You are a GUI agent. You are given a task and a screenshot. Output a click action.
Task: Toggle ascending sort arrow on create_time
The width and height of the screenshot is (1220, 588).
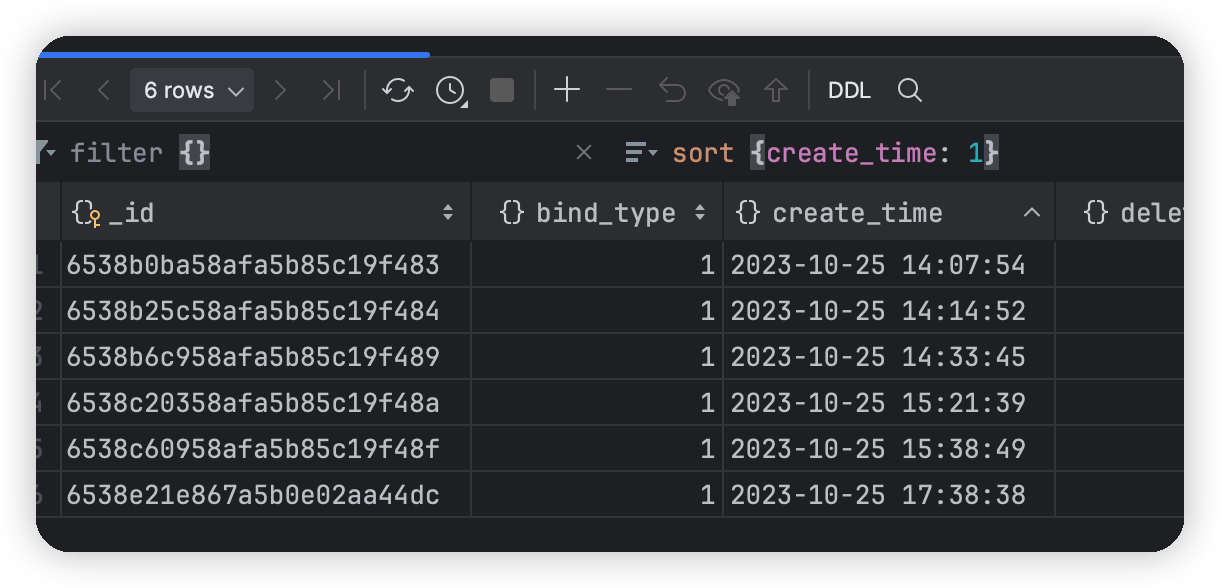click(1032, 213)
